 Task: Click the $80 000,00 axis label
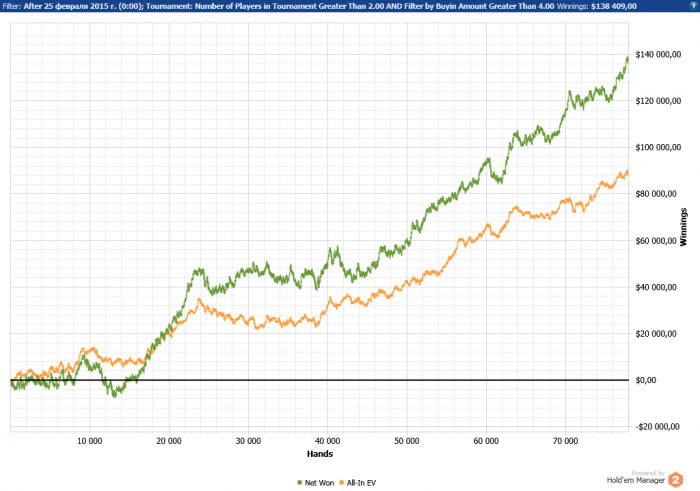click(x=656, y=194)
